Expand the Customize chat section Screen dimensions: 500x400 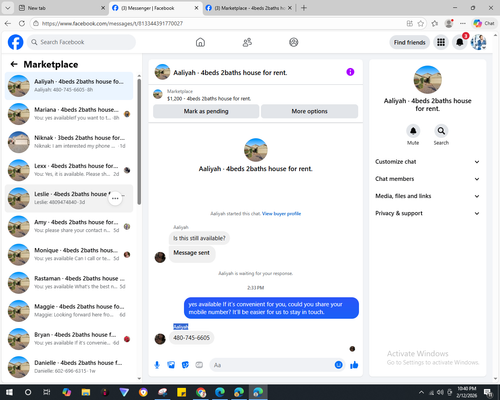point(427,162)
